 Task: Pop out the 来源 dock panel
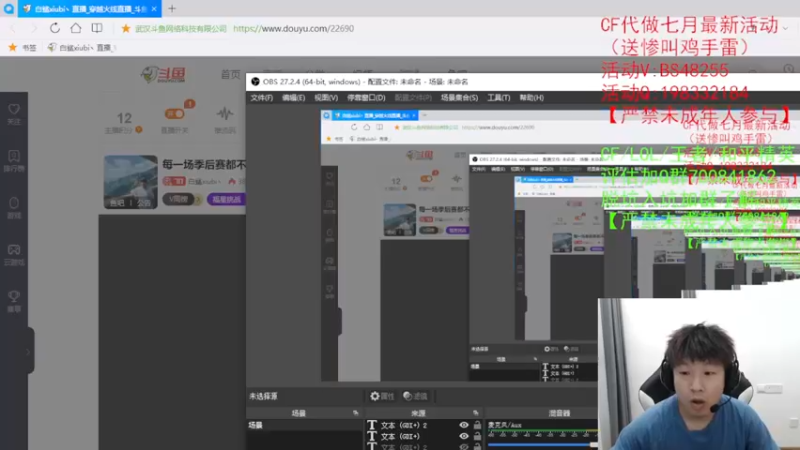click(476, 413)
